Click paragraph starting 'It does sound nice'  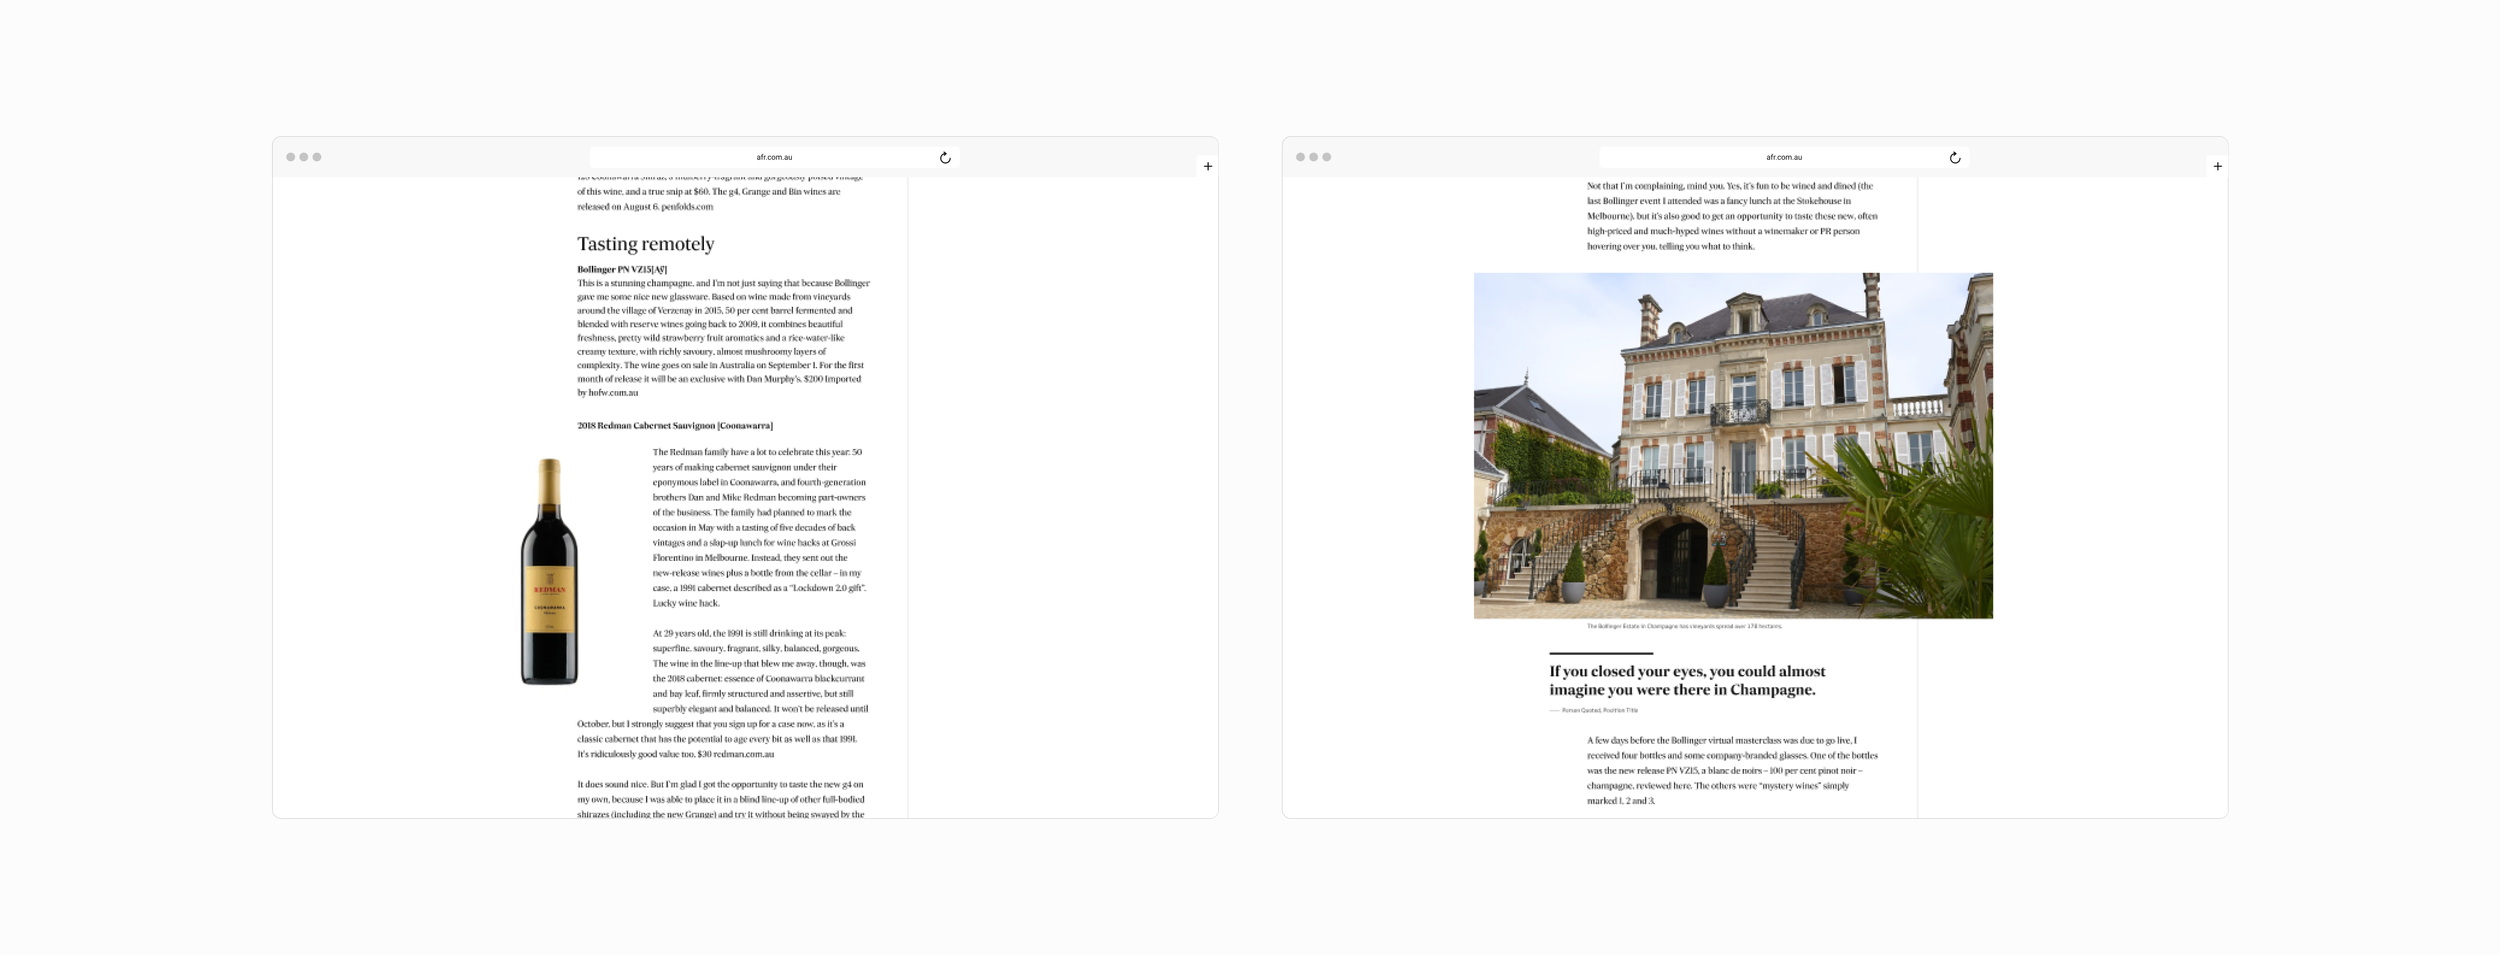pyautogui.click(x=723, y=799)
